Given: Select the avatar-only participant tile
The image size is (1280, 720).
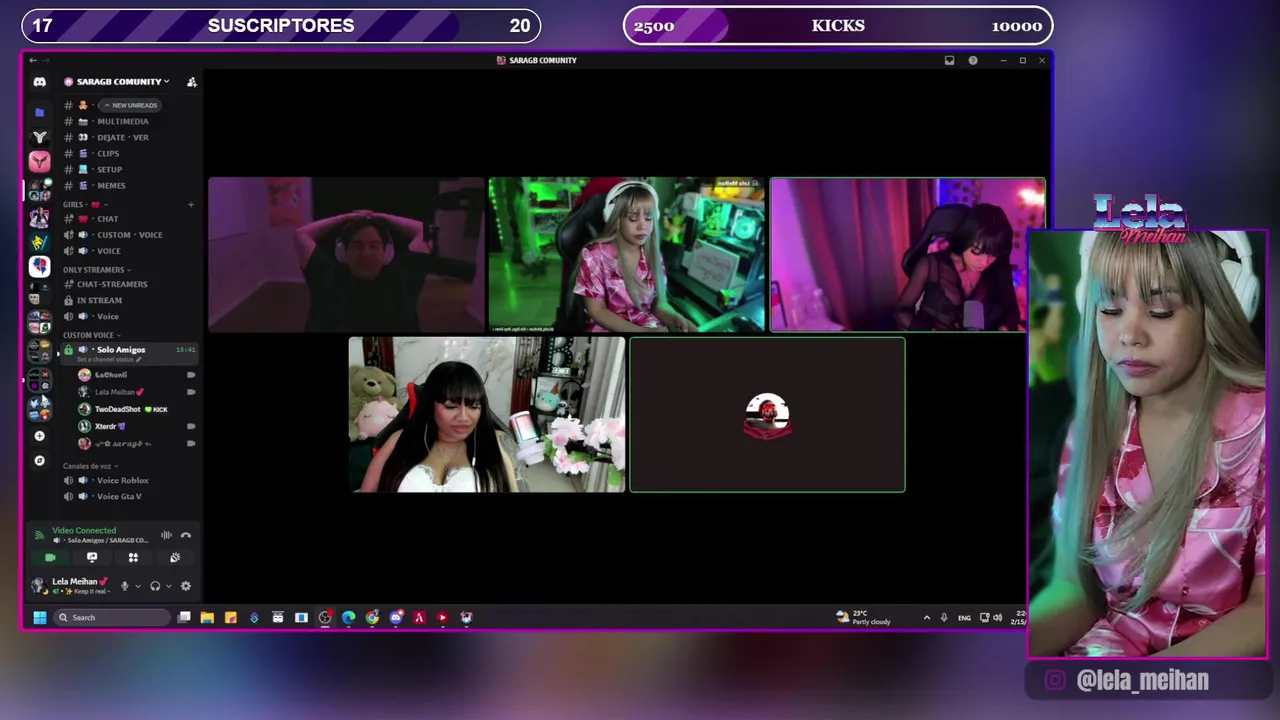Looking at the screenshot, I should tap(767, 414).
